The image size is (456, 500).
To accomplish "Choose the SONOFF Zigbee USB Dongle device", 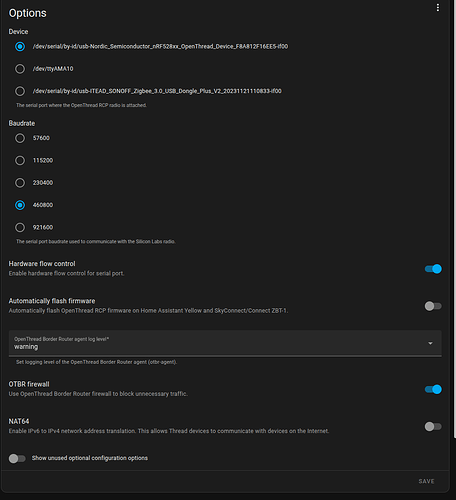I will coord(20,91).
